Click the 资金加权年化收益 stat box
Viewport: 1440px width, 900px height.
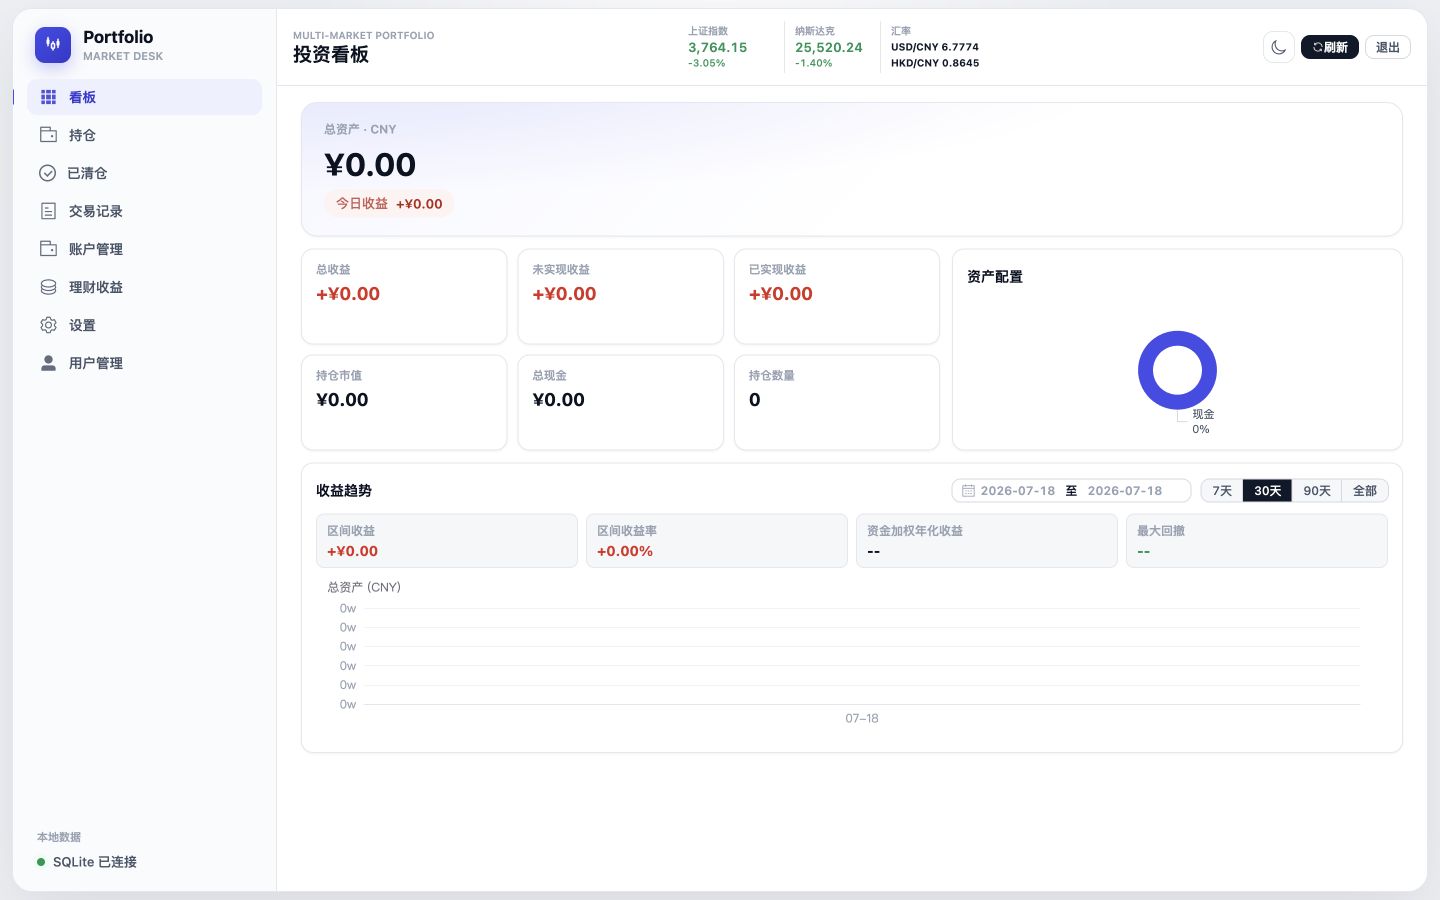(987, 541)
